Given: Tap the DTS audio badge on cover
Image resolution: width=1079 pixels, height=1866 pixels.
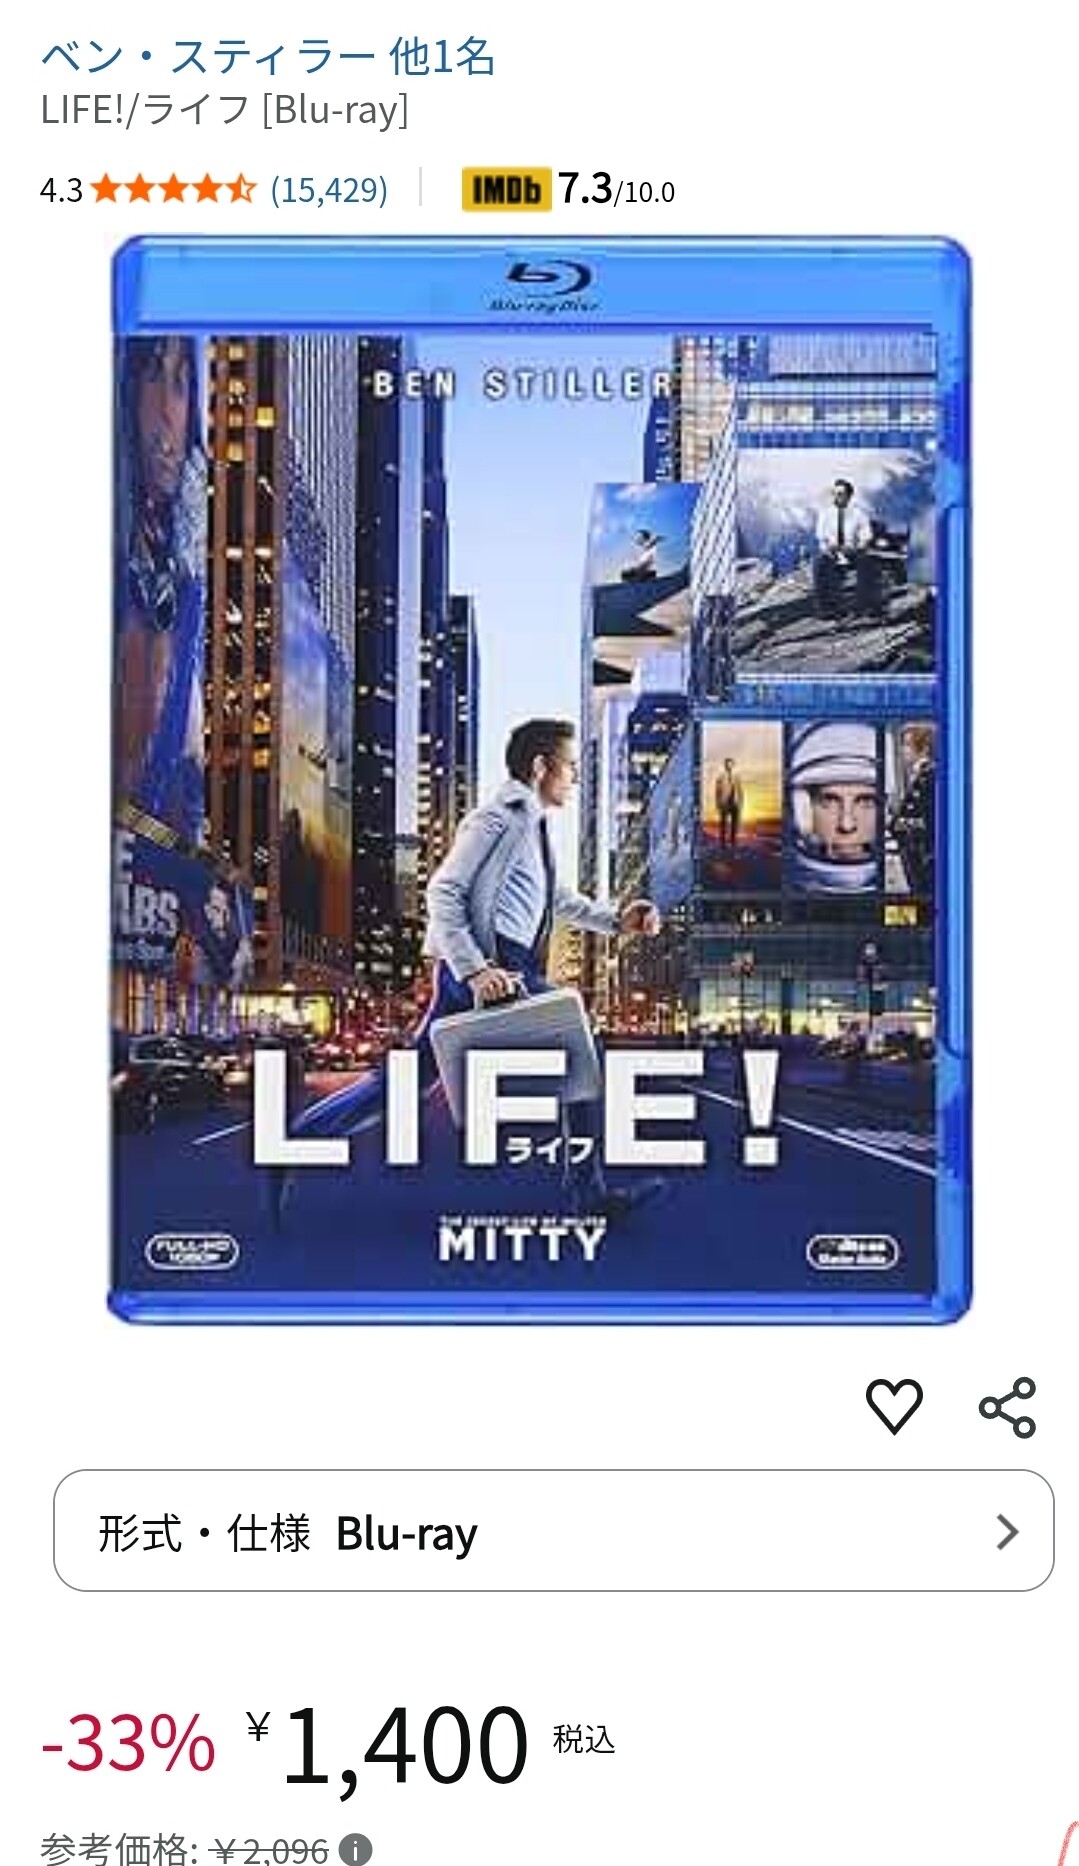Looking at the screenshot, I should (853, 1251).
